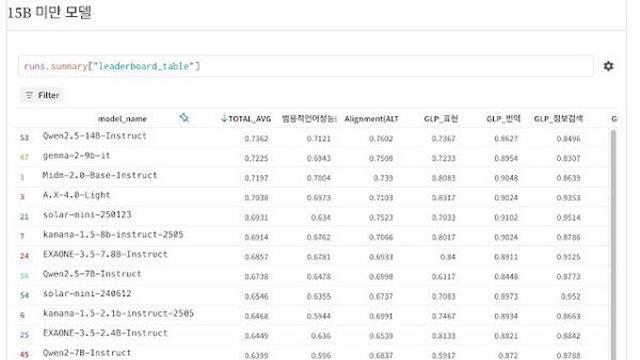Open the table settings gear icon
Image resolution: width=640 pixels, height=360 pixels.
point(608,66)
